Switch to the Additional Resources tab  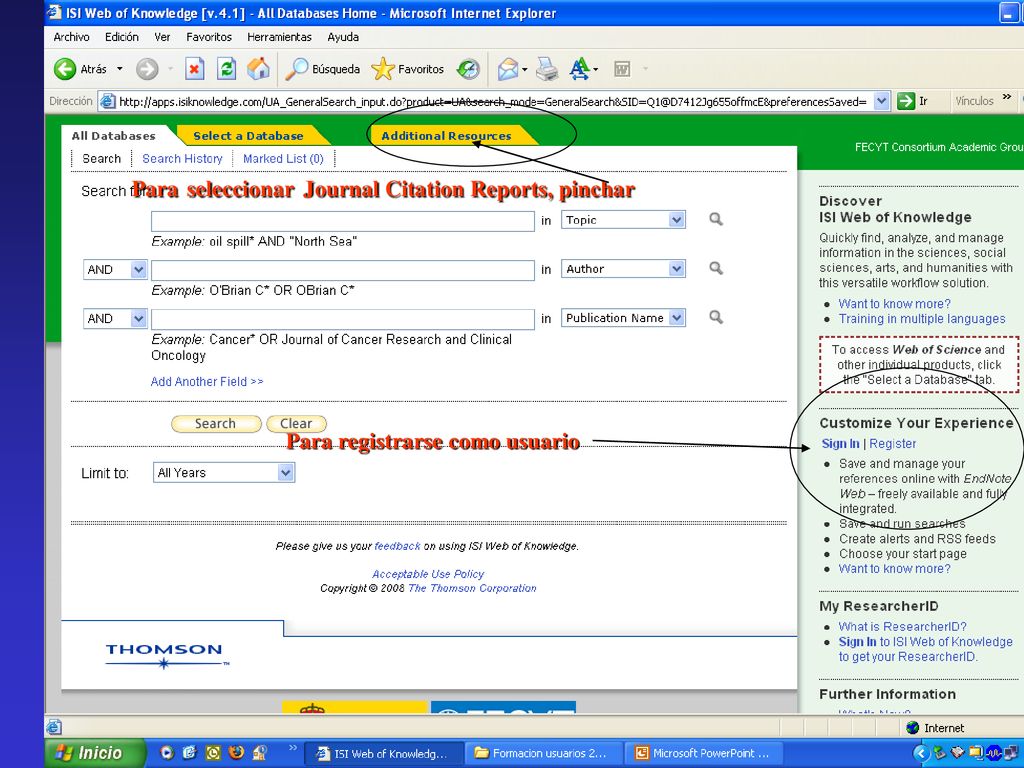(x=446, y=136)
